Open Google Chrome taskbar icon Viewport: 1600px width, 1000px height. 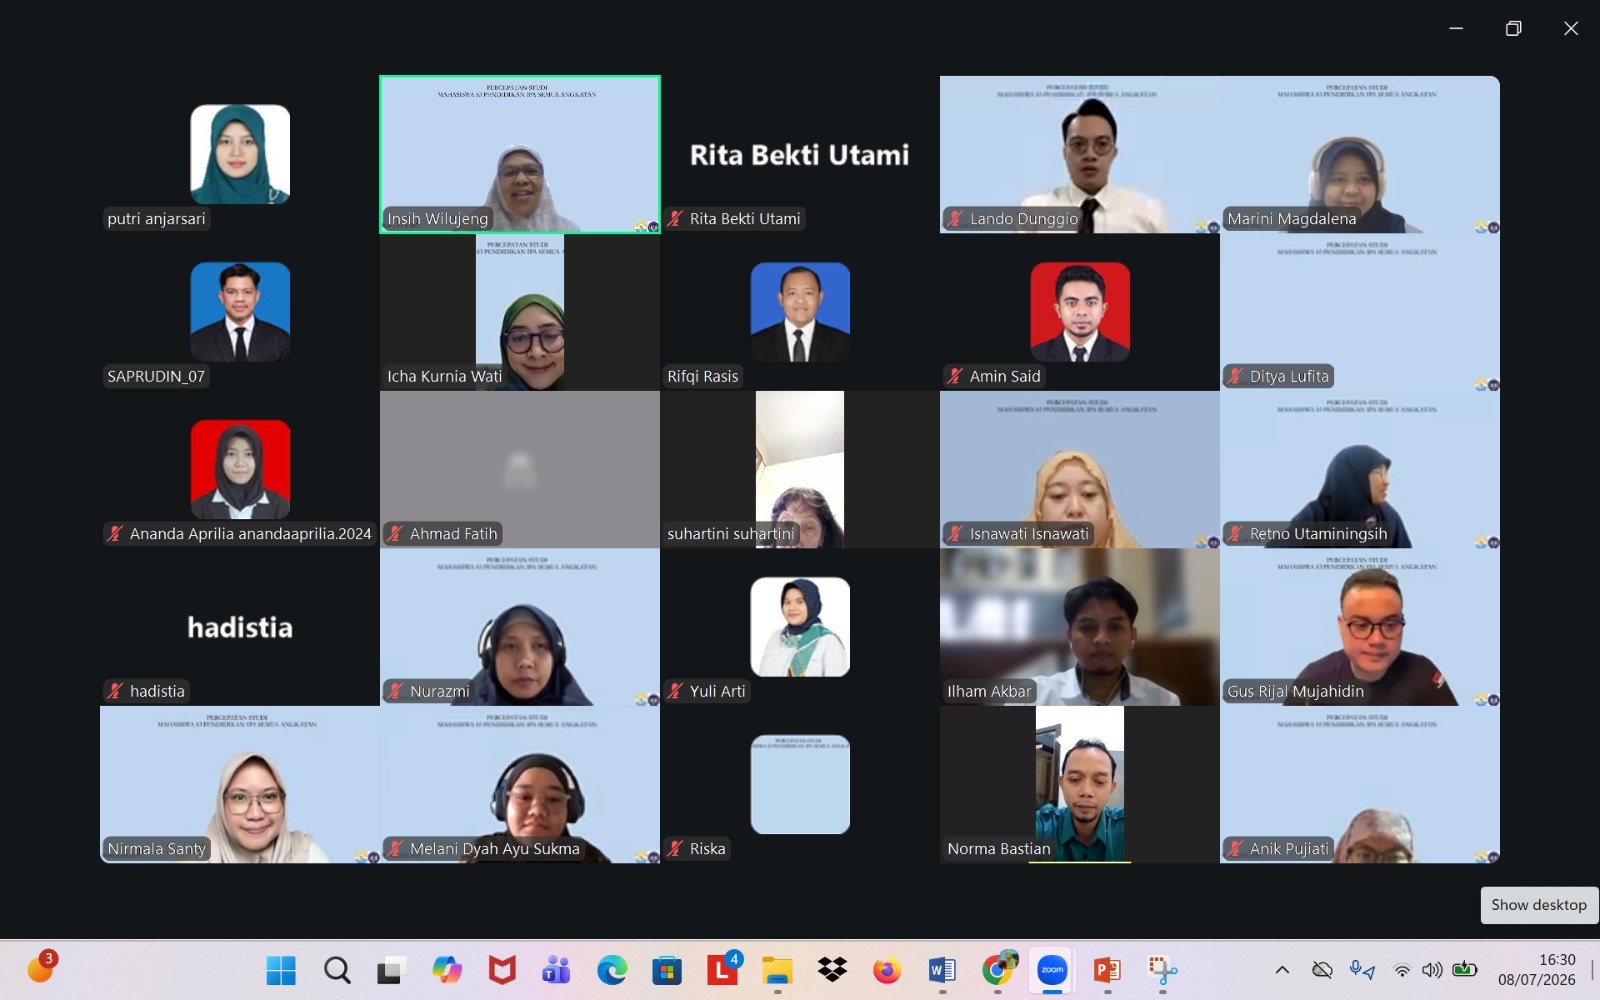click(997, 970)
